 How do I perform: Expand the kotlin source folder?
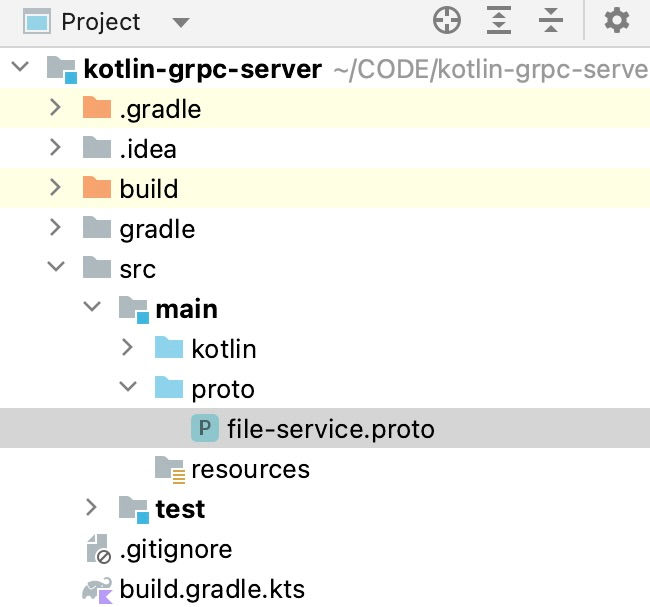point(127,347)
